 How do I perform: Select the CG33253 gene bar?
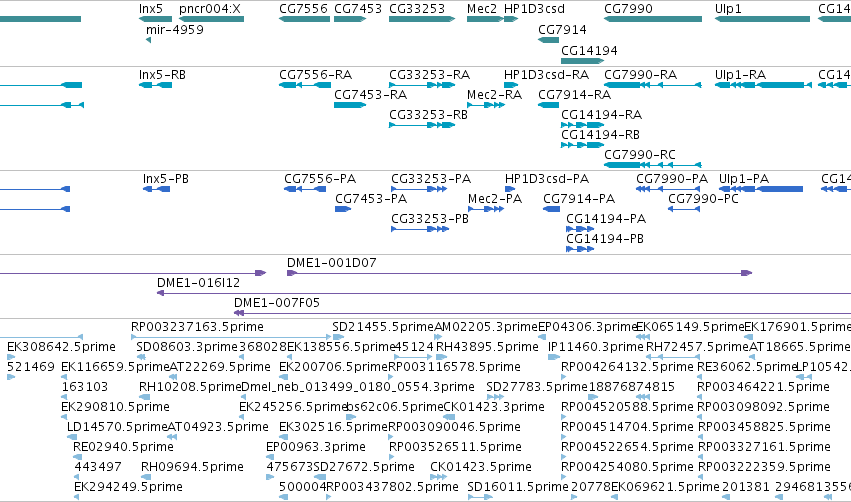point(422,19)
